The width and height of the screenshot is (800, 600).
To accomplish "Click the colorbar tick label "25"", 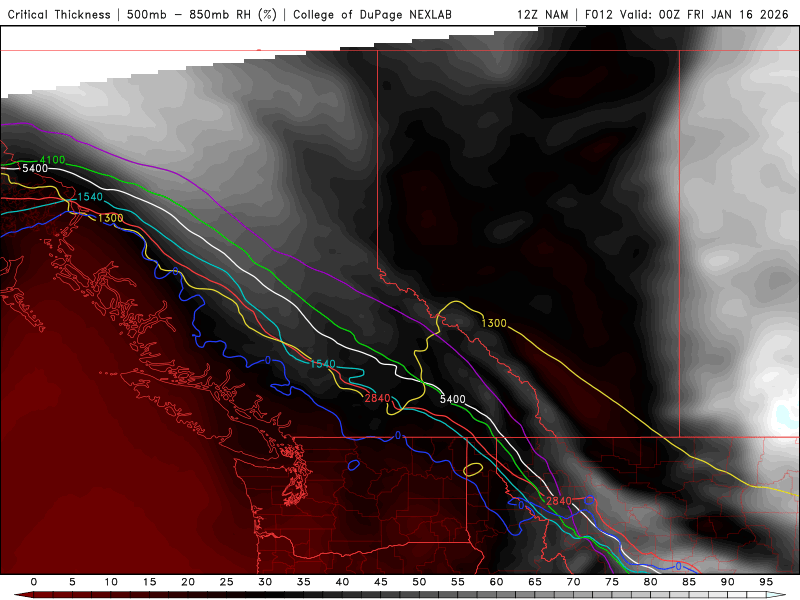I will 227,582.
